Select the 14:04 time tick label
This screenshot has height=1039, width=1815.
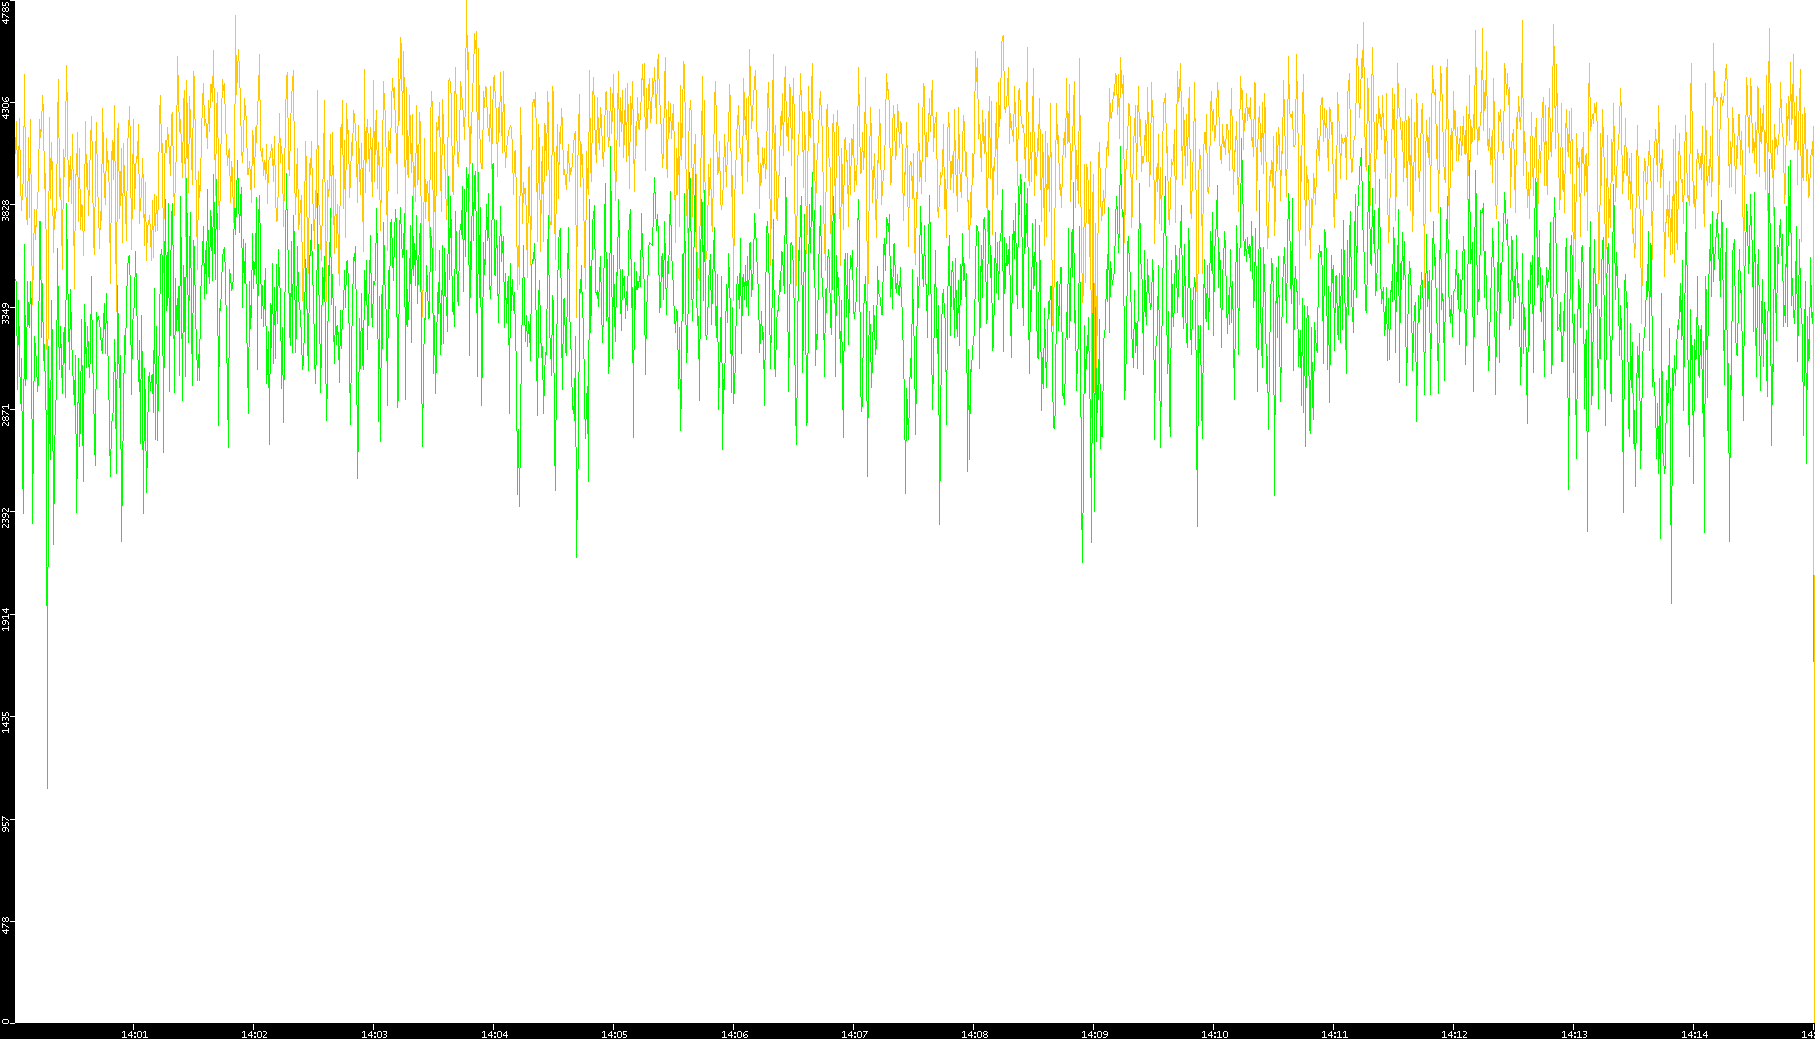pos(494,1034)
